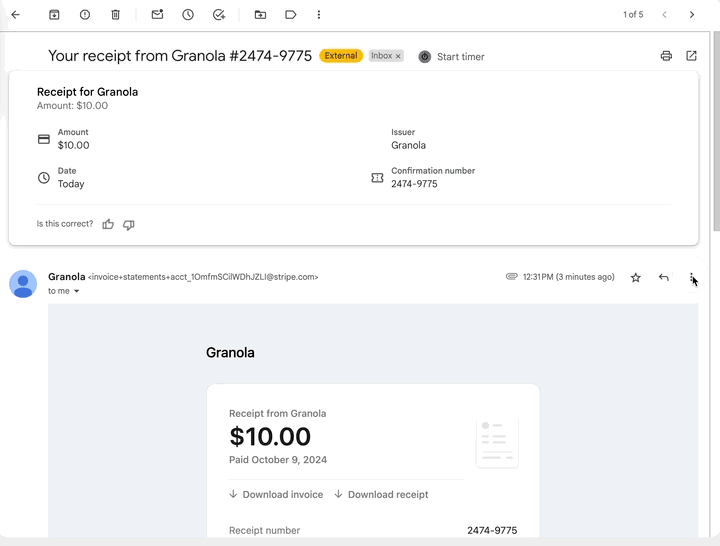720x546 pixels.
Task: Click the Issuer value Granola
Action: 408,146
